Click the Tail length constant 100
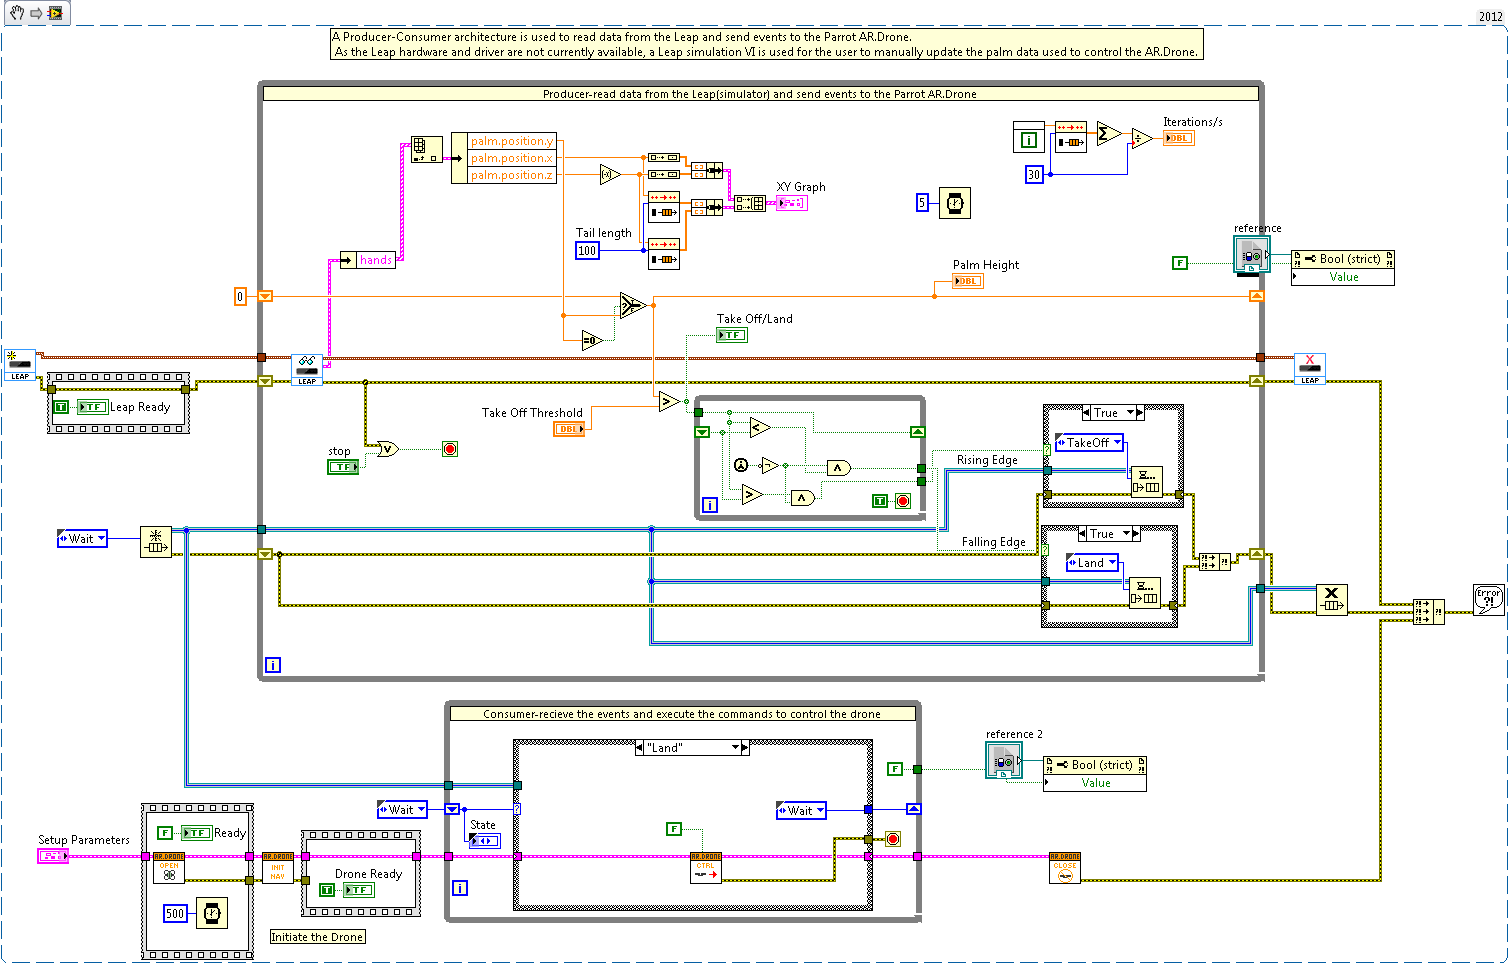The width and height of the screenshot is (1509, 964). point(587,251)
